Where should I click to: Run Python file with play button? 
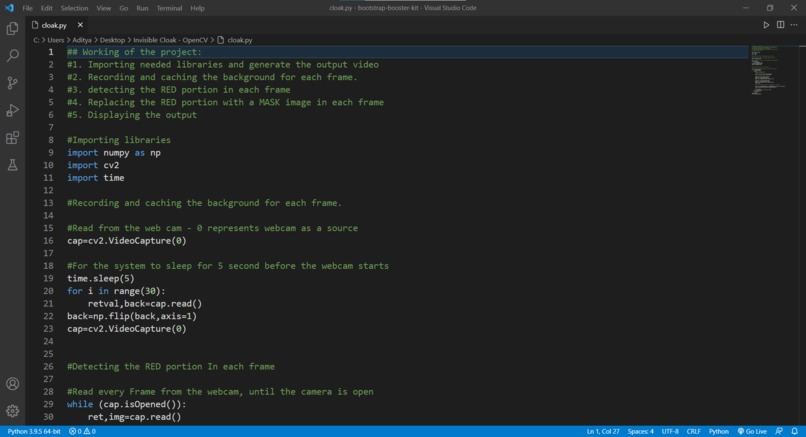pyautogui.click(x=766, y=25)
